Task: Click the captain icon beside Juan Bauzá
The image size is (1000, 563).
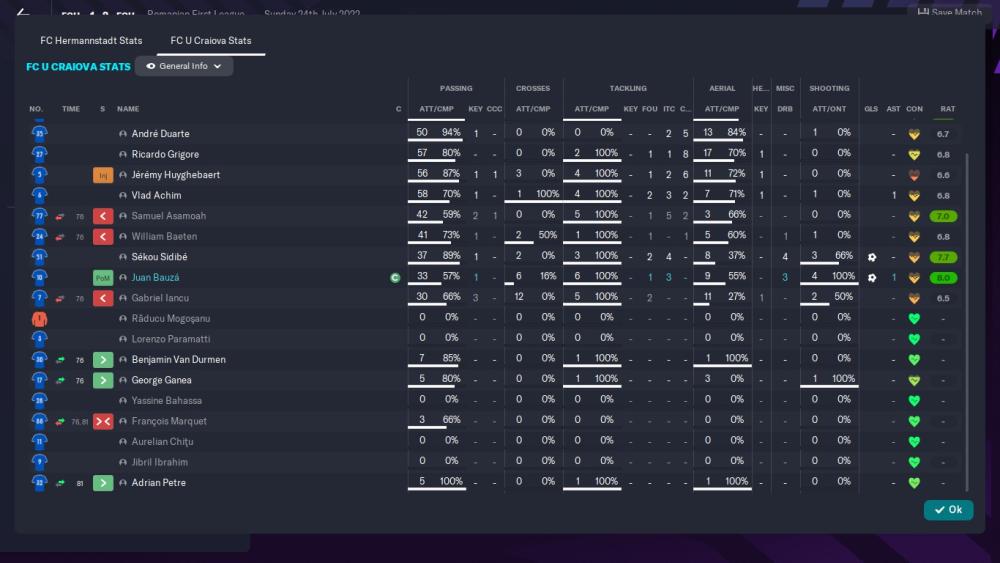Action: click(395, 278)
